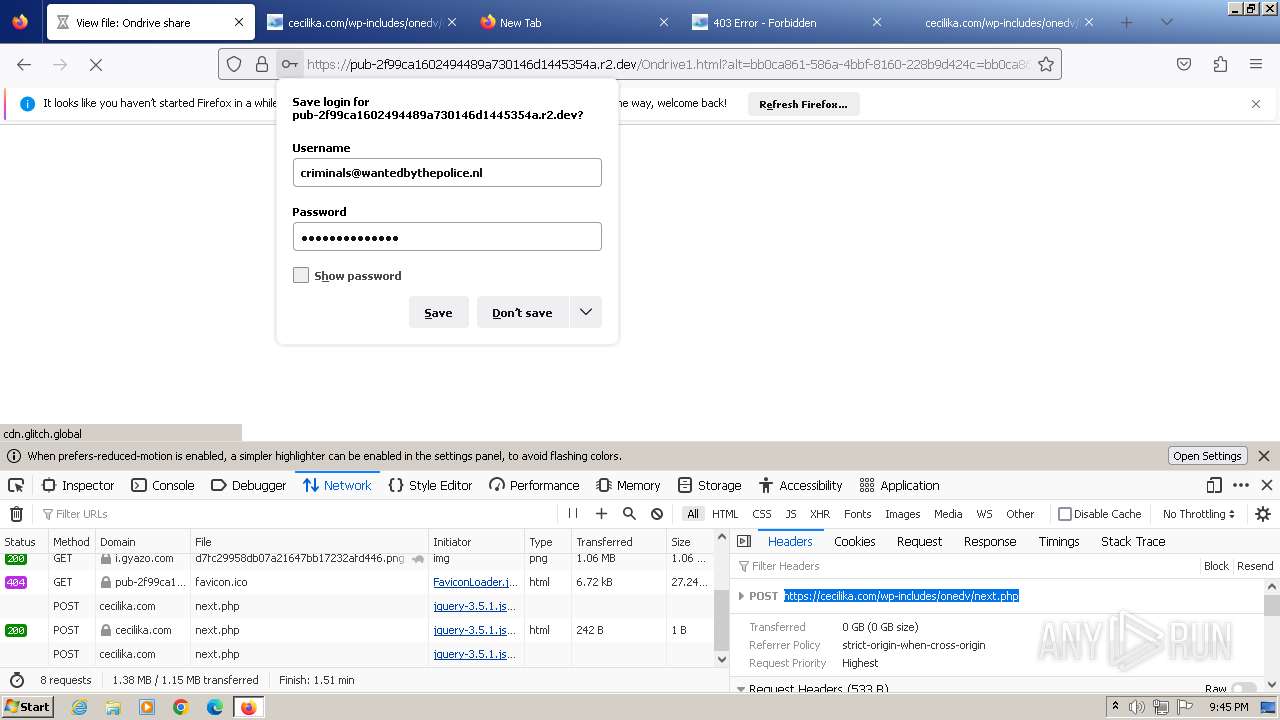The height and width of the screenshot is (720, 1280).
Task: Open the Don't save dropdown arrow
Action: pyautogui.click(x=586, y=312)
